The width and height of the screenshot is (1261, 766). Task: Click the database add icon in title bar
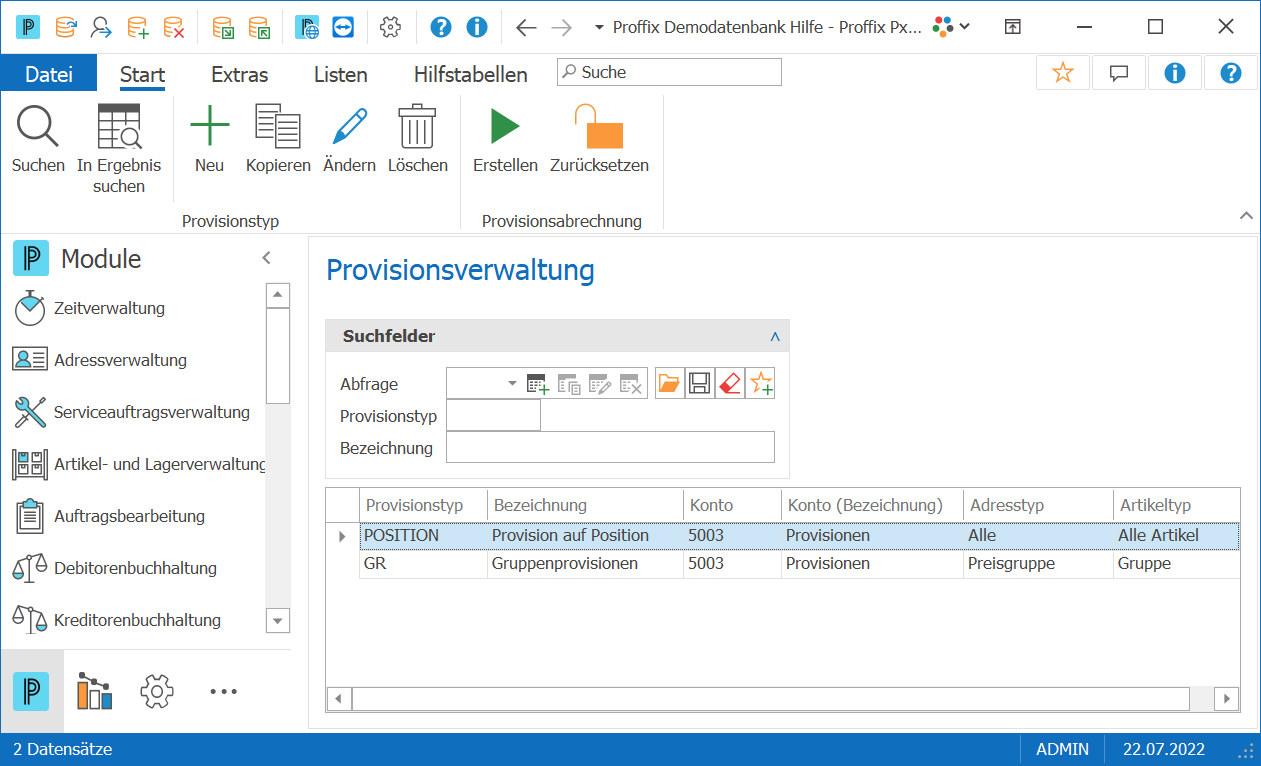tap(137, 27)
